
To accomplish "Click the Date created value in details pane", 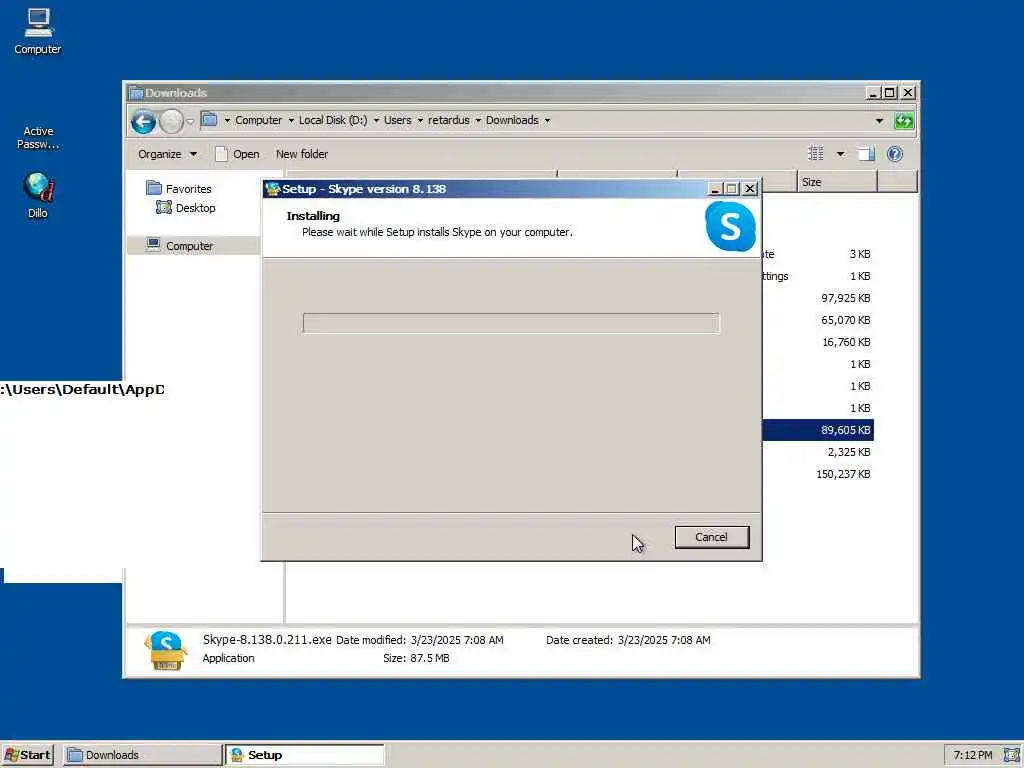I will [664, 640].
